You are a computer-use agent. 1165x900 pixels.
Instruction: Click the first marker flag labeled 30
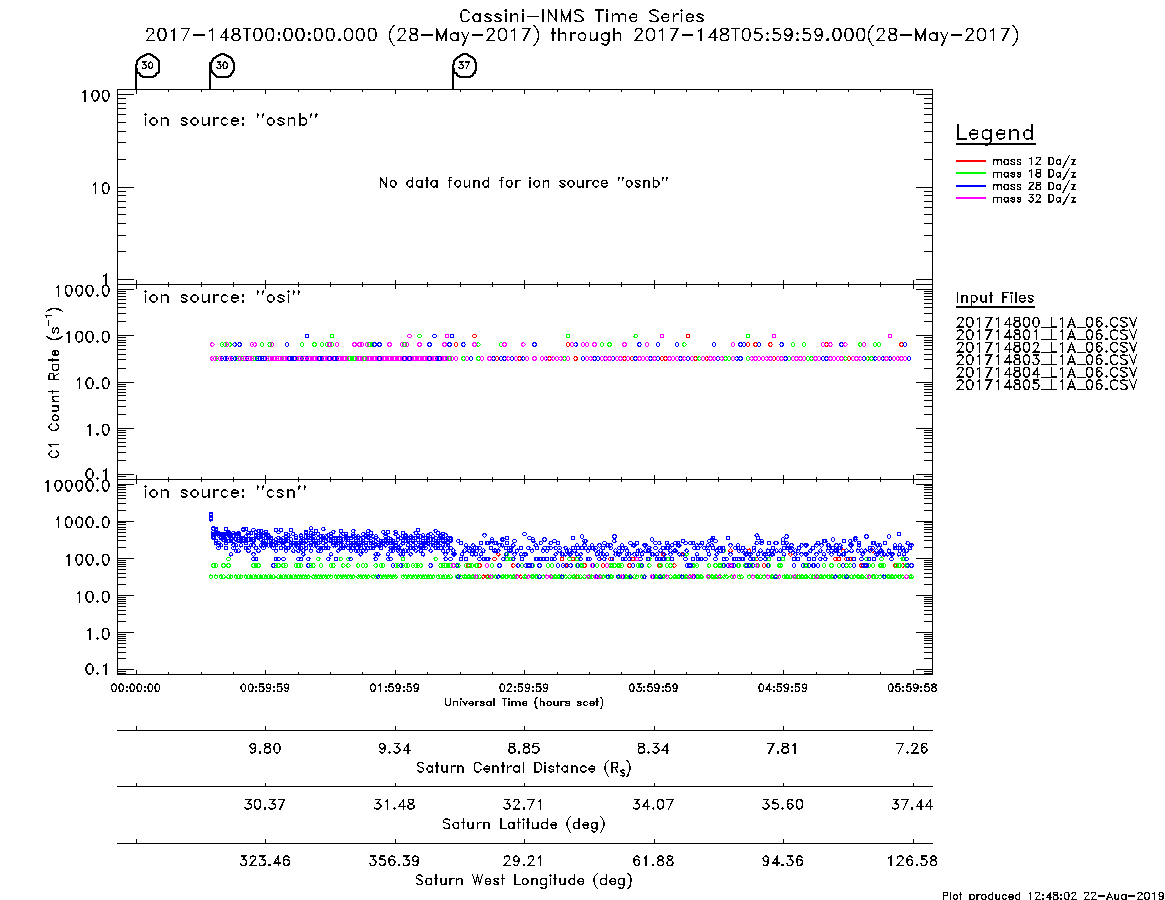click(148, 65)
